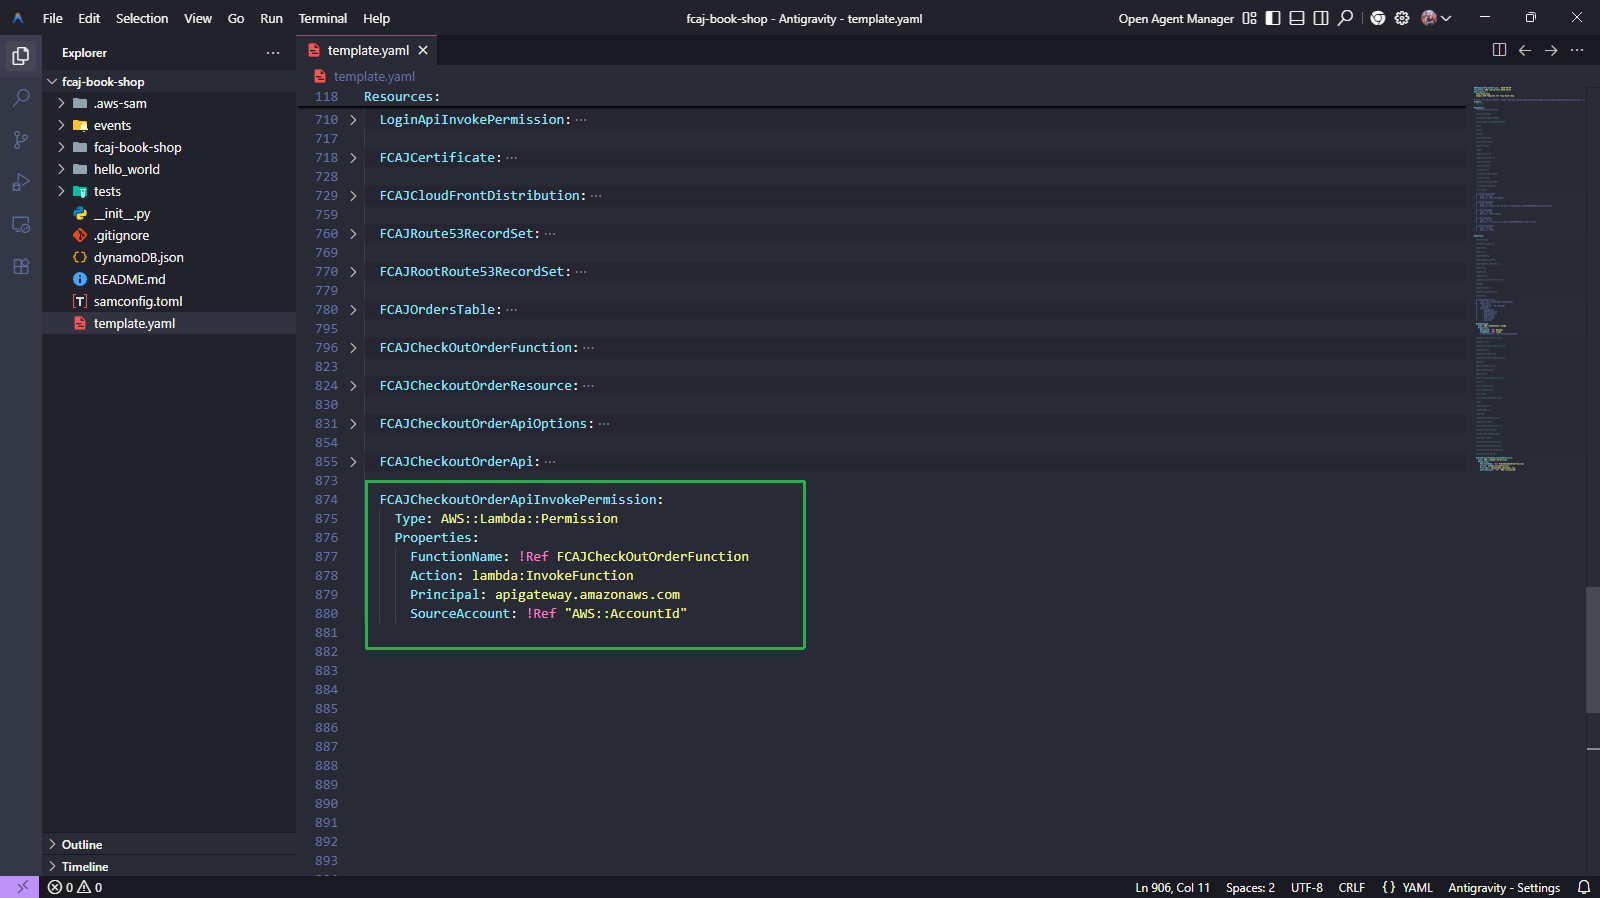
Task: Change file encoding UTF-8
Action: point(1307,887)
